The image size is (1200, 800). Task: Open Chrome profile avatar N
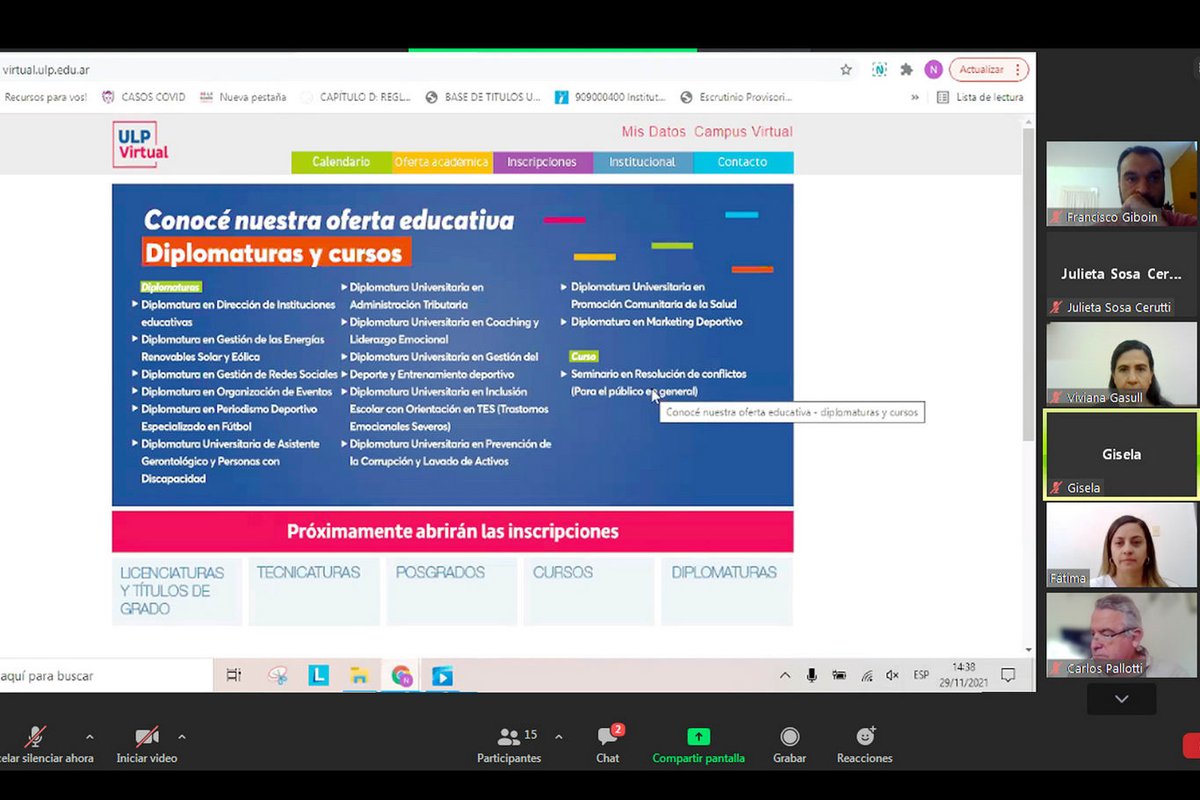tap(933, 70)
